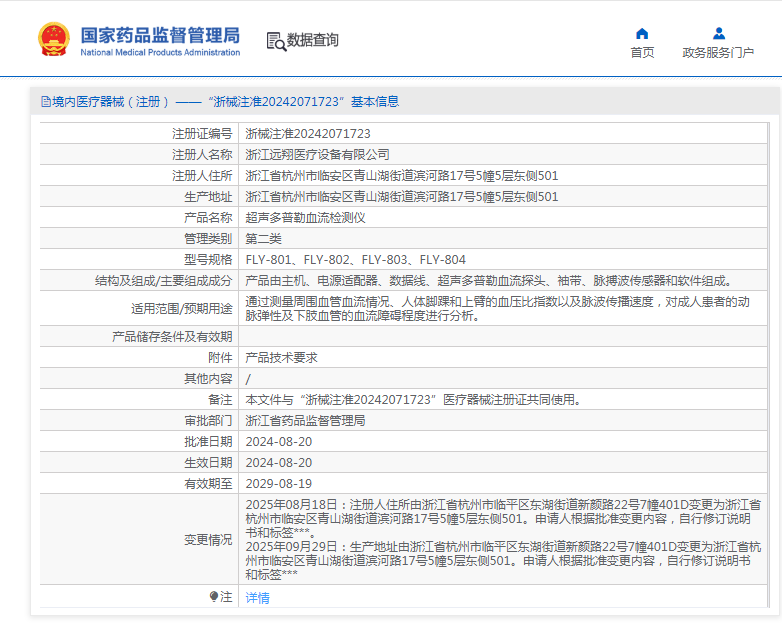Viewport: 782px width, 624px height.
Task: Click the 数据查询 magnifier document icon
Action: (x=275, y=41)
